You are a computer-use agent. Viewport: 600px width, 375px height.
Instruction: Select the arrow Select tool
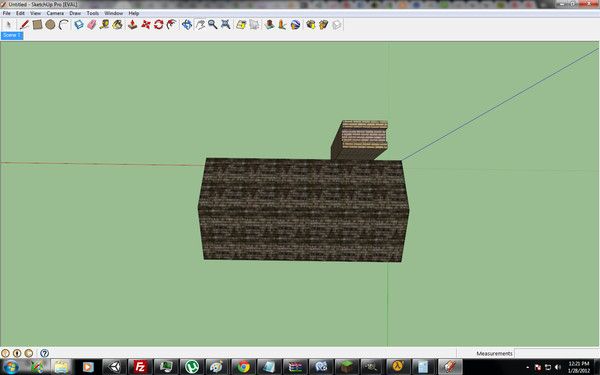point(8,25)
